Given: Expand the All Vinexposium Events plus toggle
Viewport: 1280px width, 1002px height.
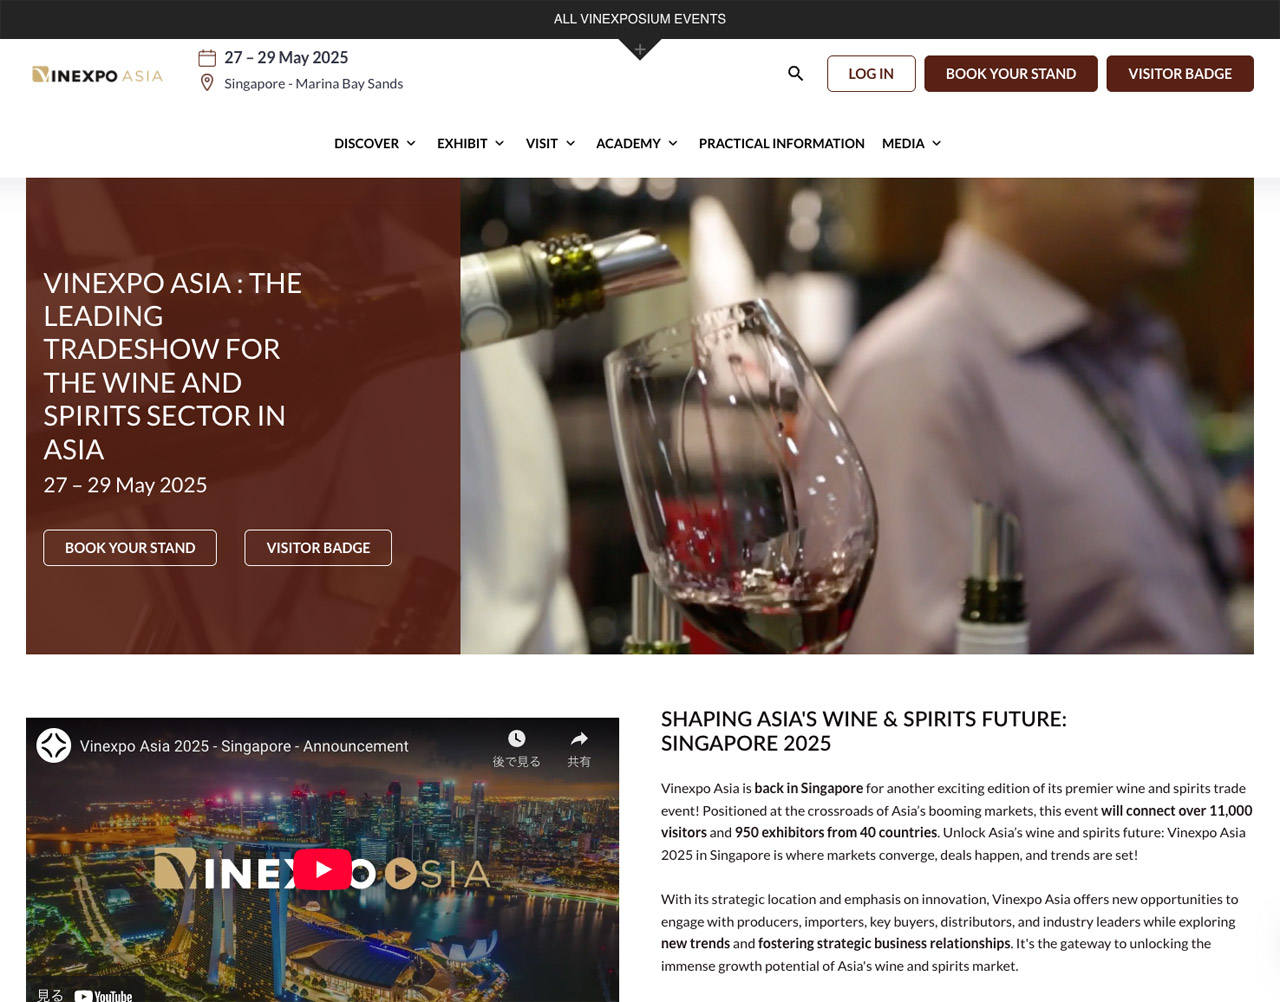Looking at the screenshot, I should coord(640,49).
